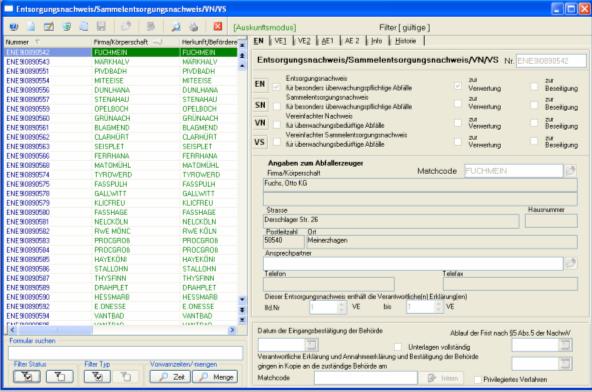Click the lfd.Nr first VE spinner
Image resolution: width=592 pixels, height=392 pixels.
(x=342, y=307)
